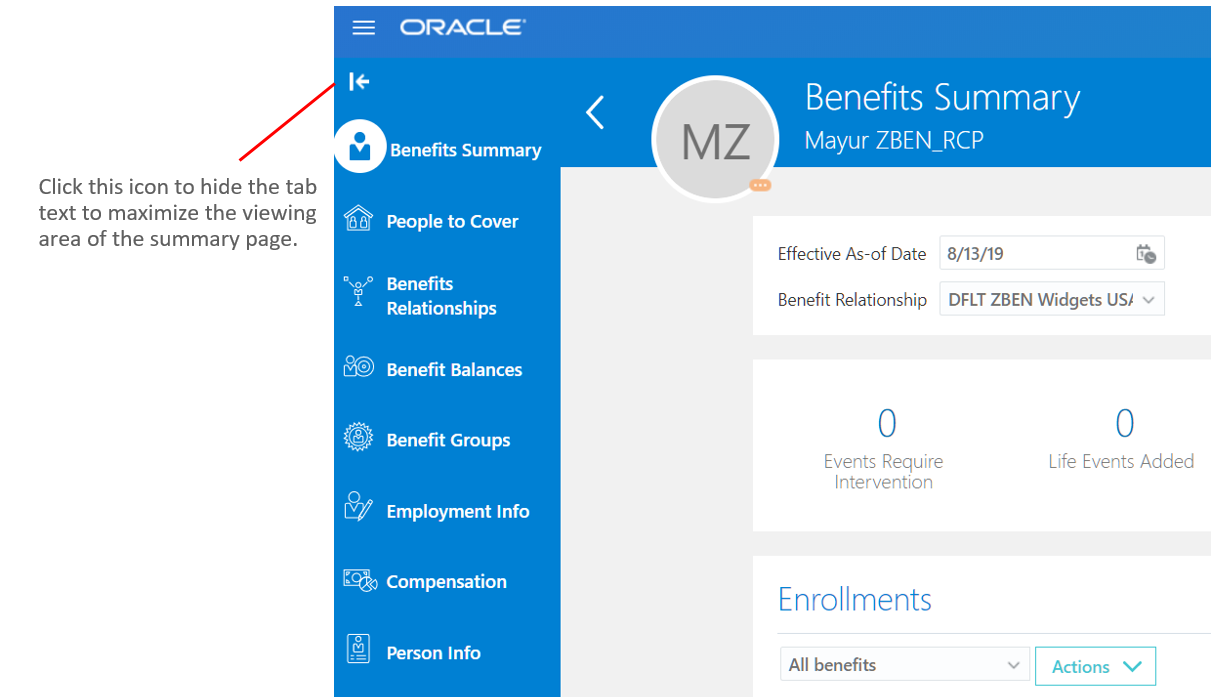This screenshot has width=1213, height=697.
Task: Switch to the Benefit Balances tab
Action: (x=454, y=370)
